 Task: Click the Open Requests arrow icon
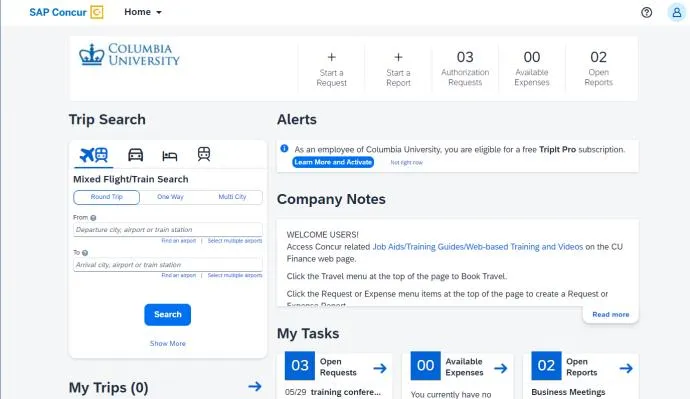(x=380, y=368)
